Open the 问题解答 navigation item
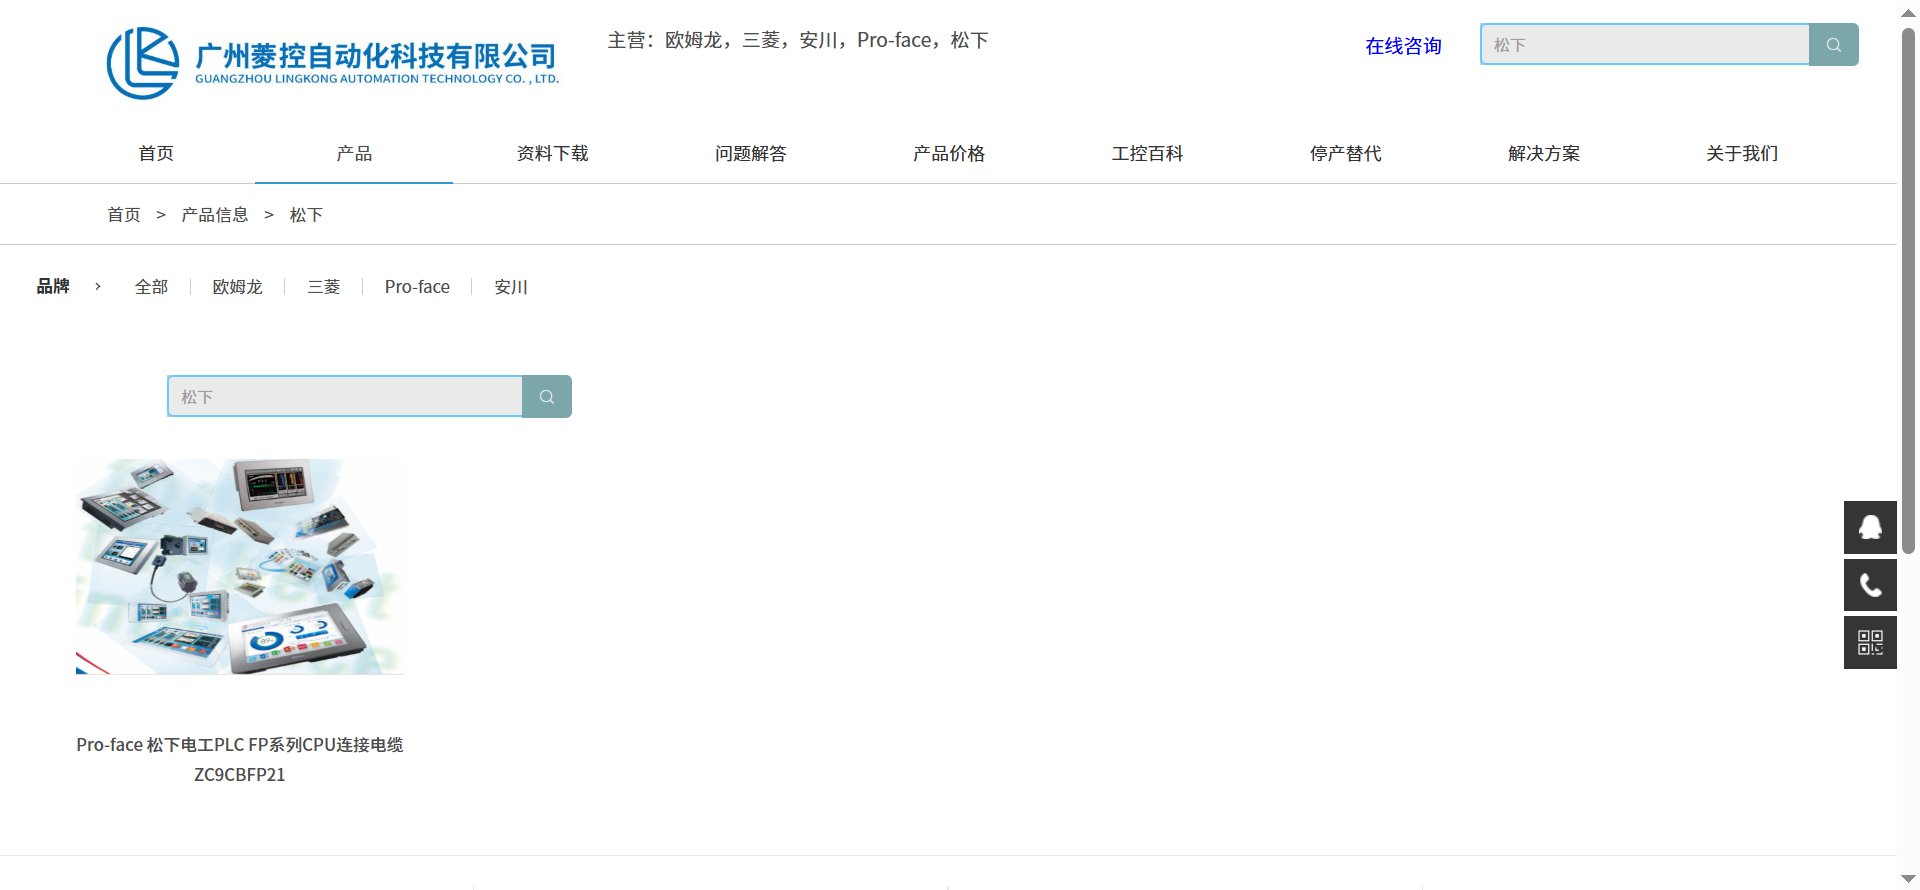Image resolution: width=1920 pixels, height=890 pixels. tap(750, 153)
